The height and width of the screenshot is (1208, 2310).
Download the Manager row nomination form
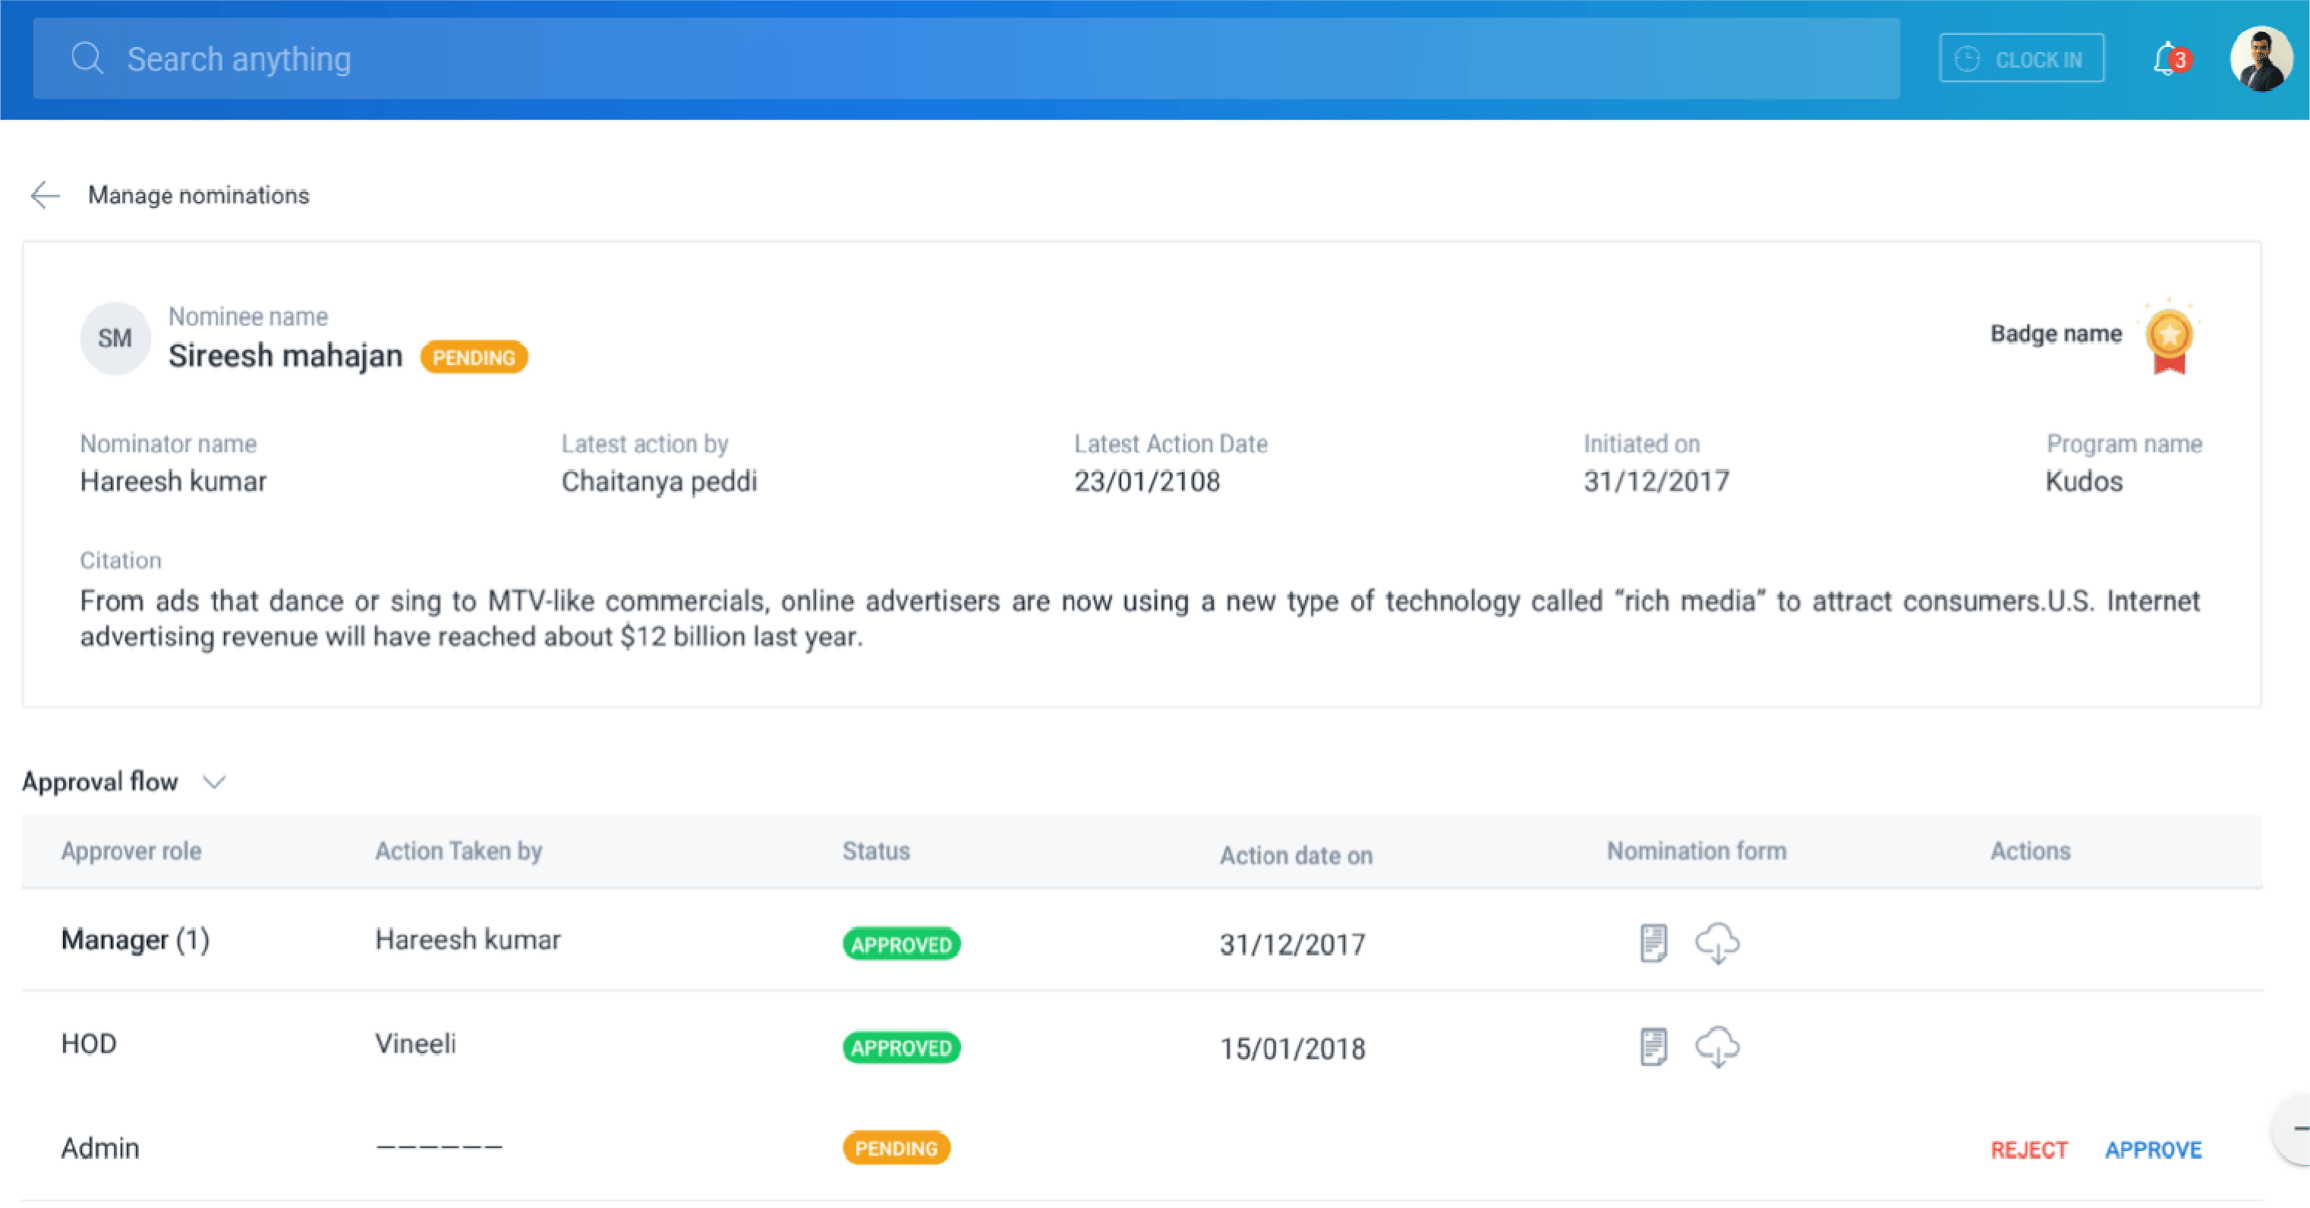pos(1719,943)
